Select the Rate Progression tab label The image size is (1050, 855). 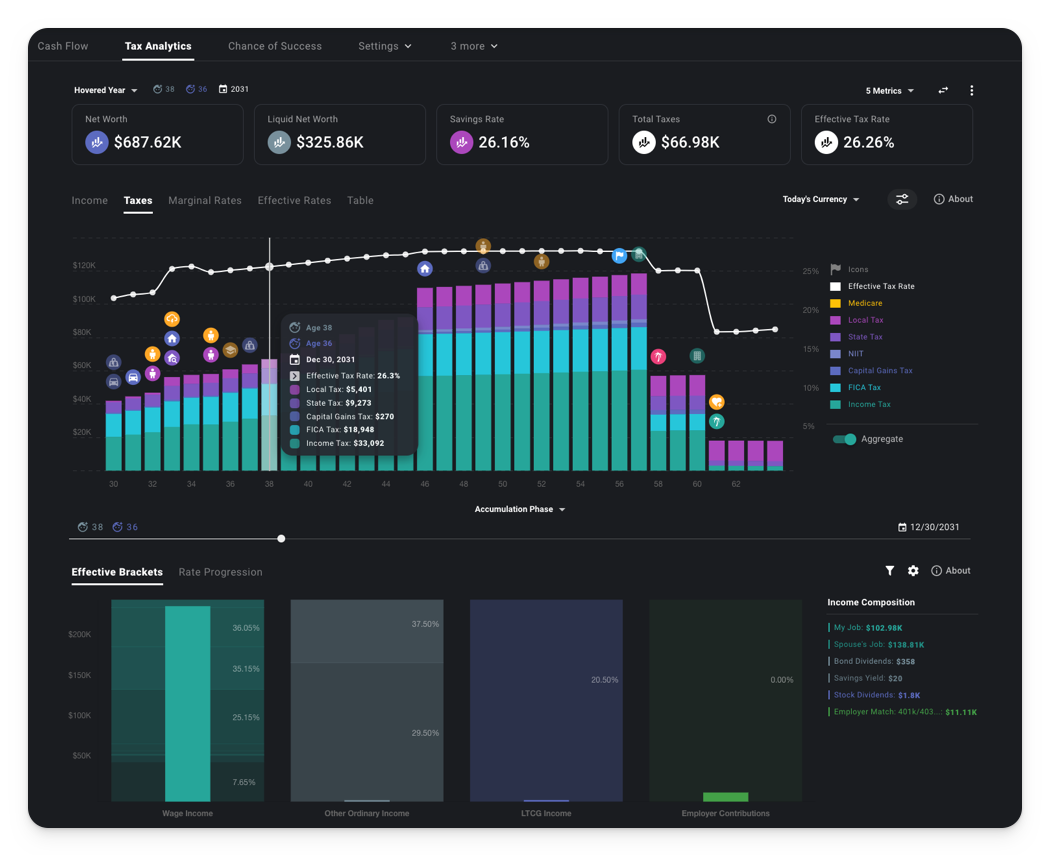pos(222,572)
